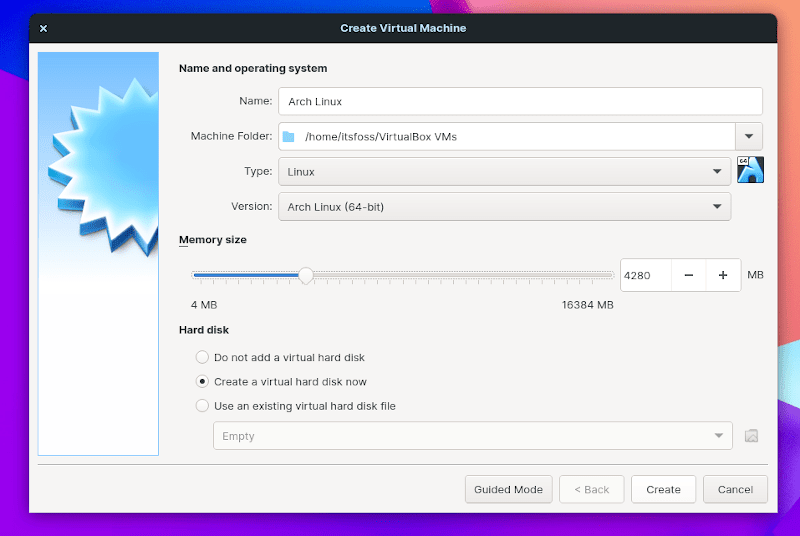Click the minus button to decrease memory

[689, 275]
